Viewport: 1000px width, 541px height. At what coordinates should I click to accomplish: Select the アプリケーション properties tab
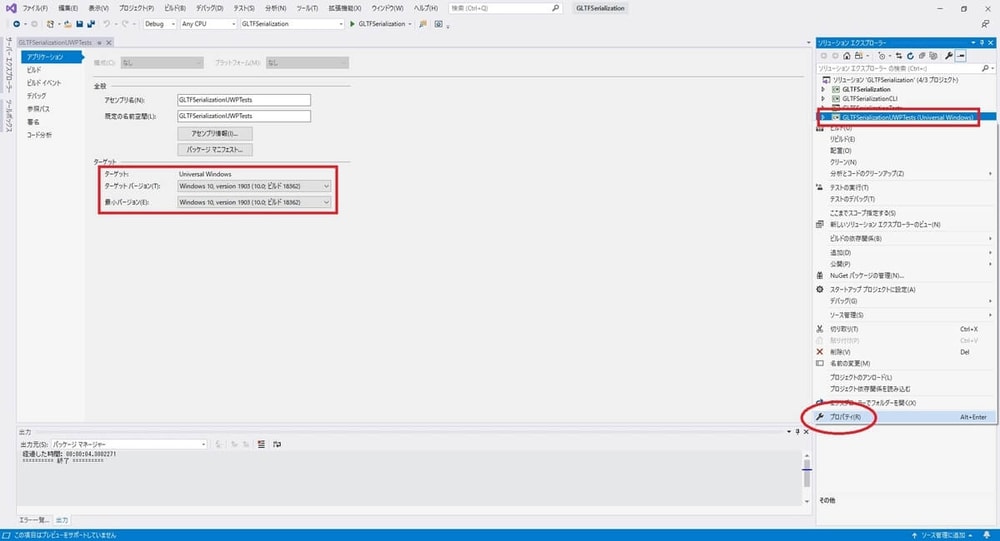click(x=52, y=57)
